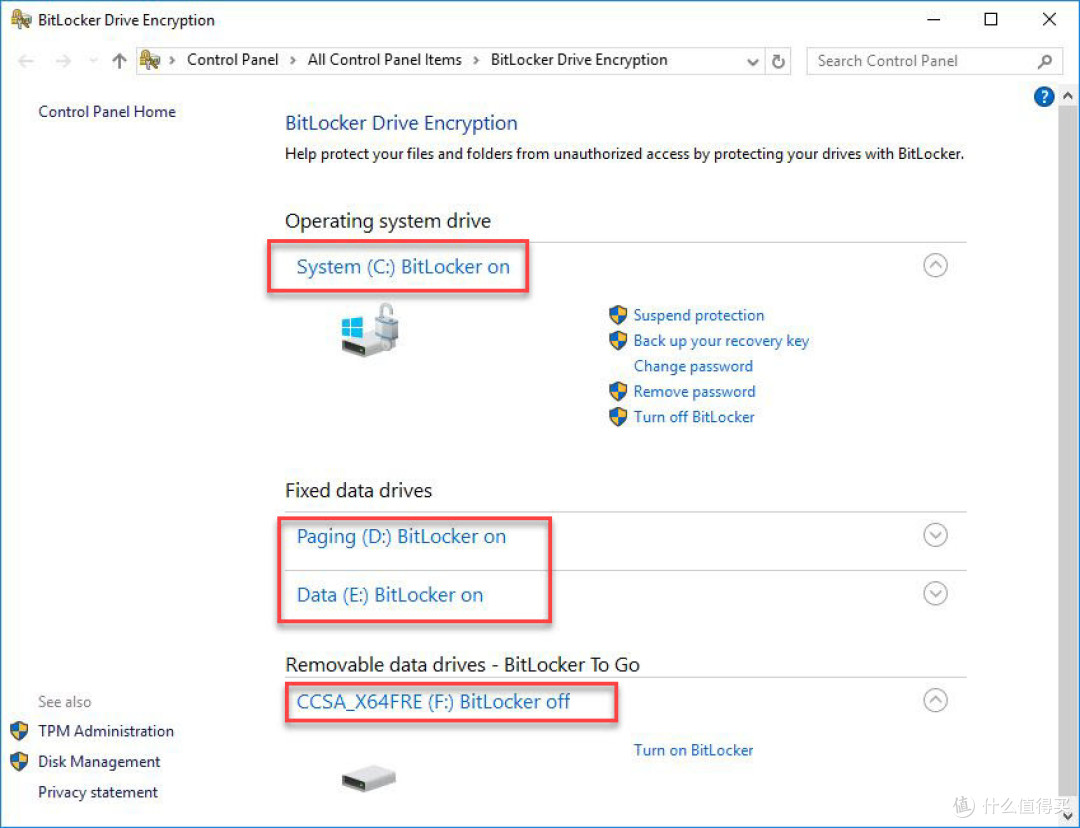
Task: Click CCSA_X64FRE (F:) BitLocker off link
Action: click(433, 702)
